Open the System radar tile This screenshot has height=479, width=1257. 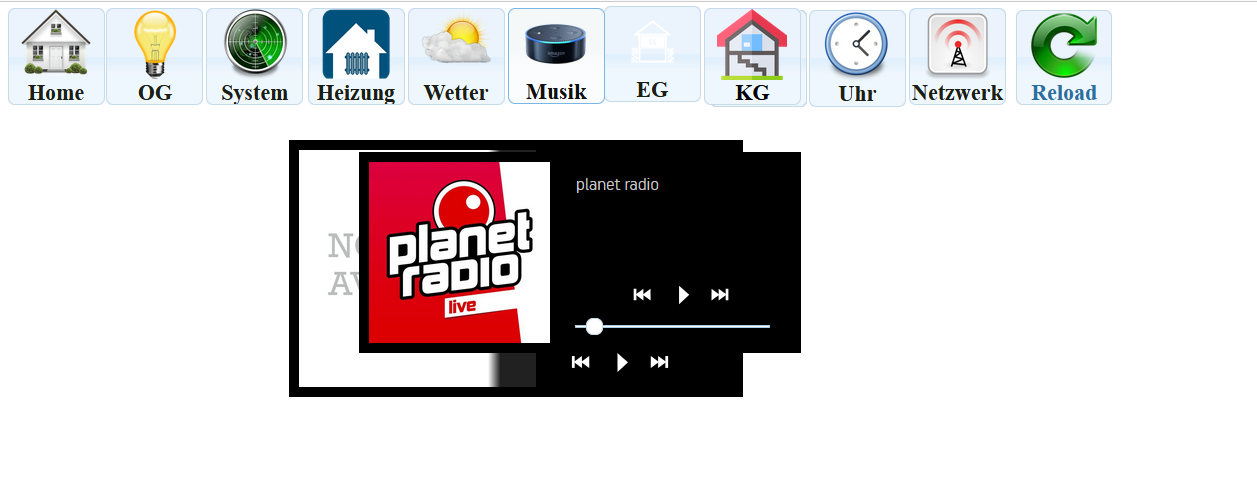pos(254,56)
